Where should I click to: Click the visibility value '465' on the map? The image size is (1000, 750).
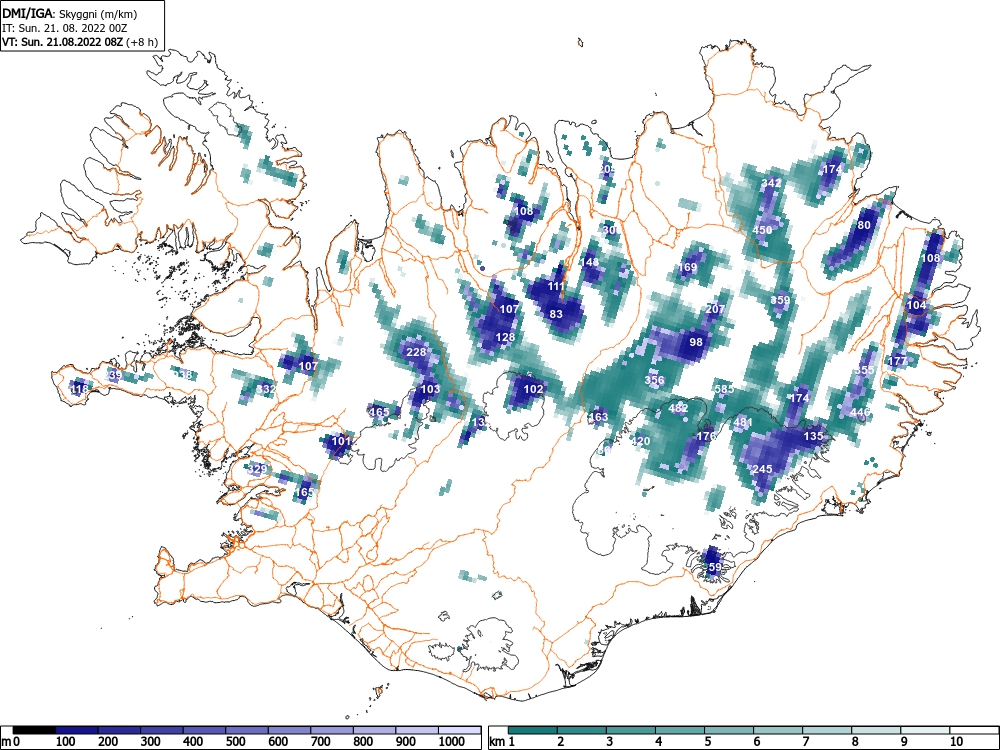(379, 413)
